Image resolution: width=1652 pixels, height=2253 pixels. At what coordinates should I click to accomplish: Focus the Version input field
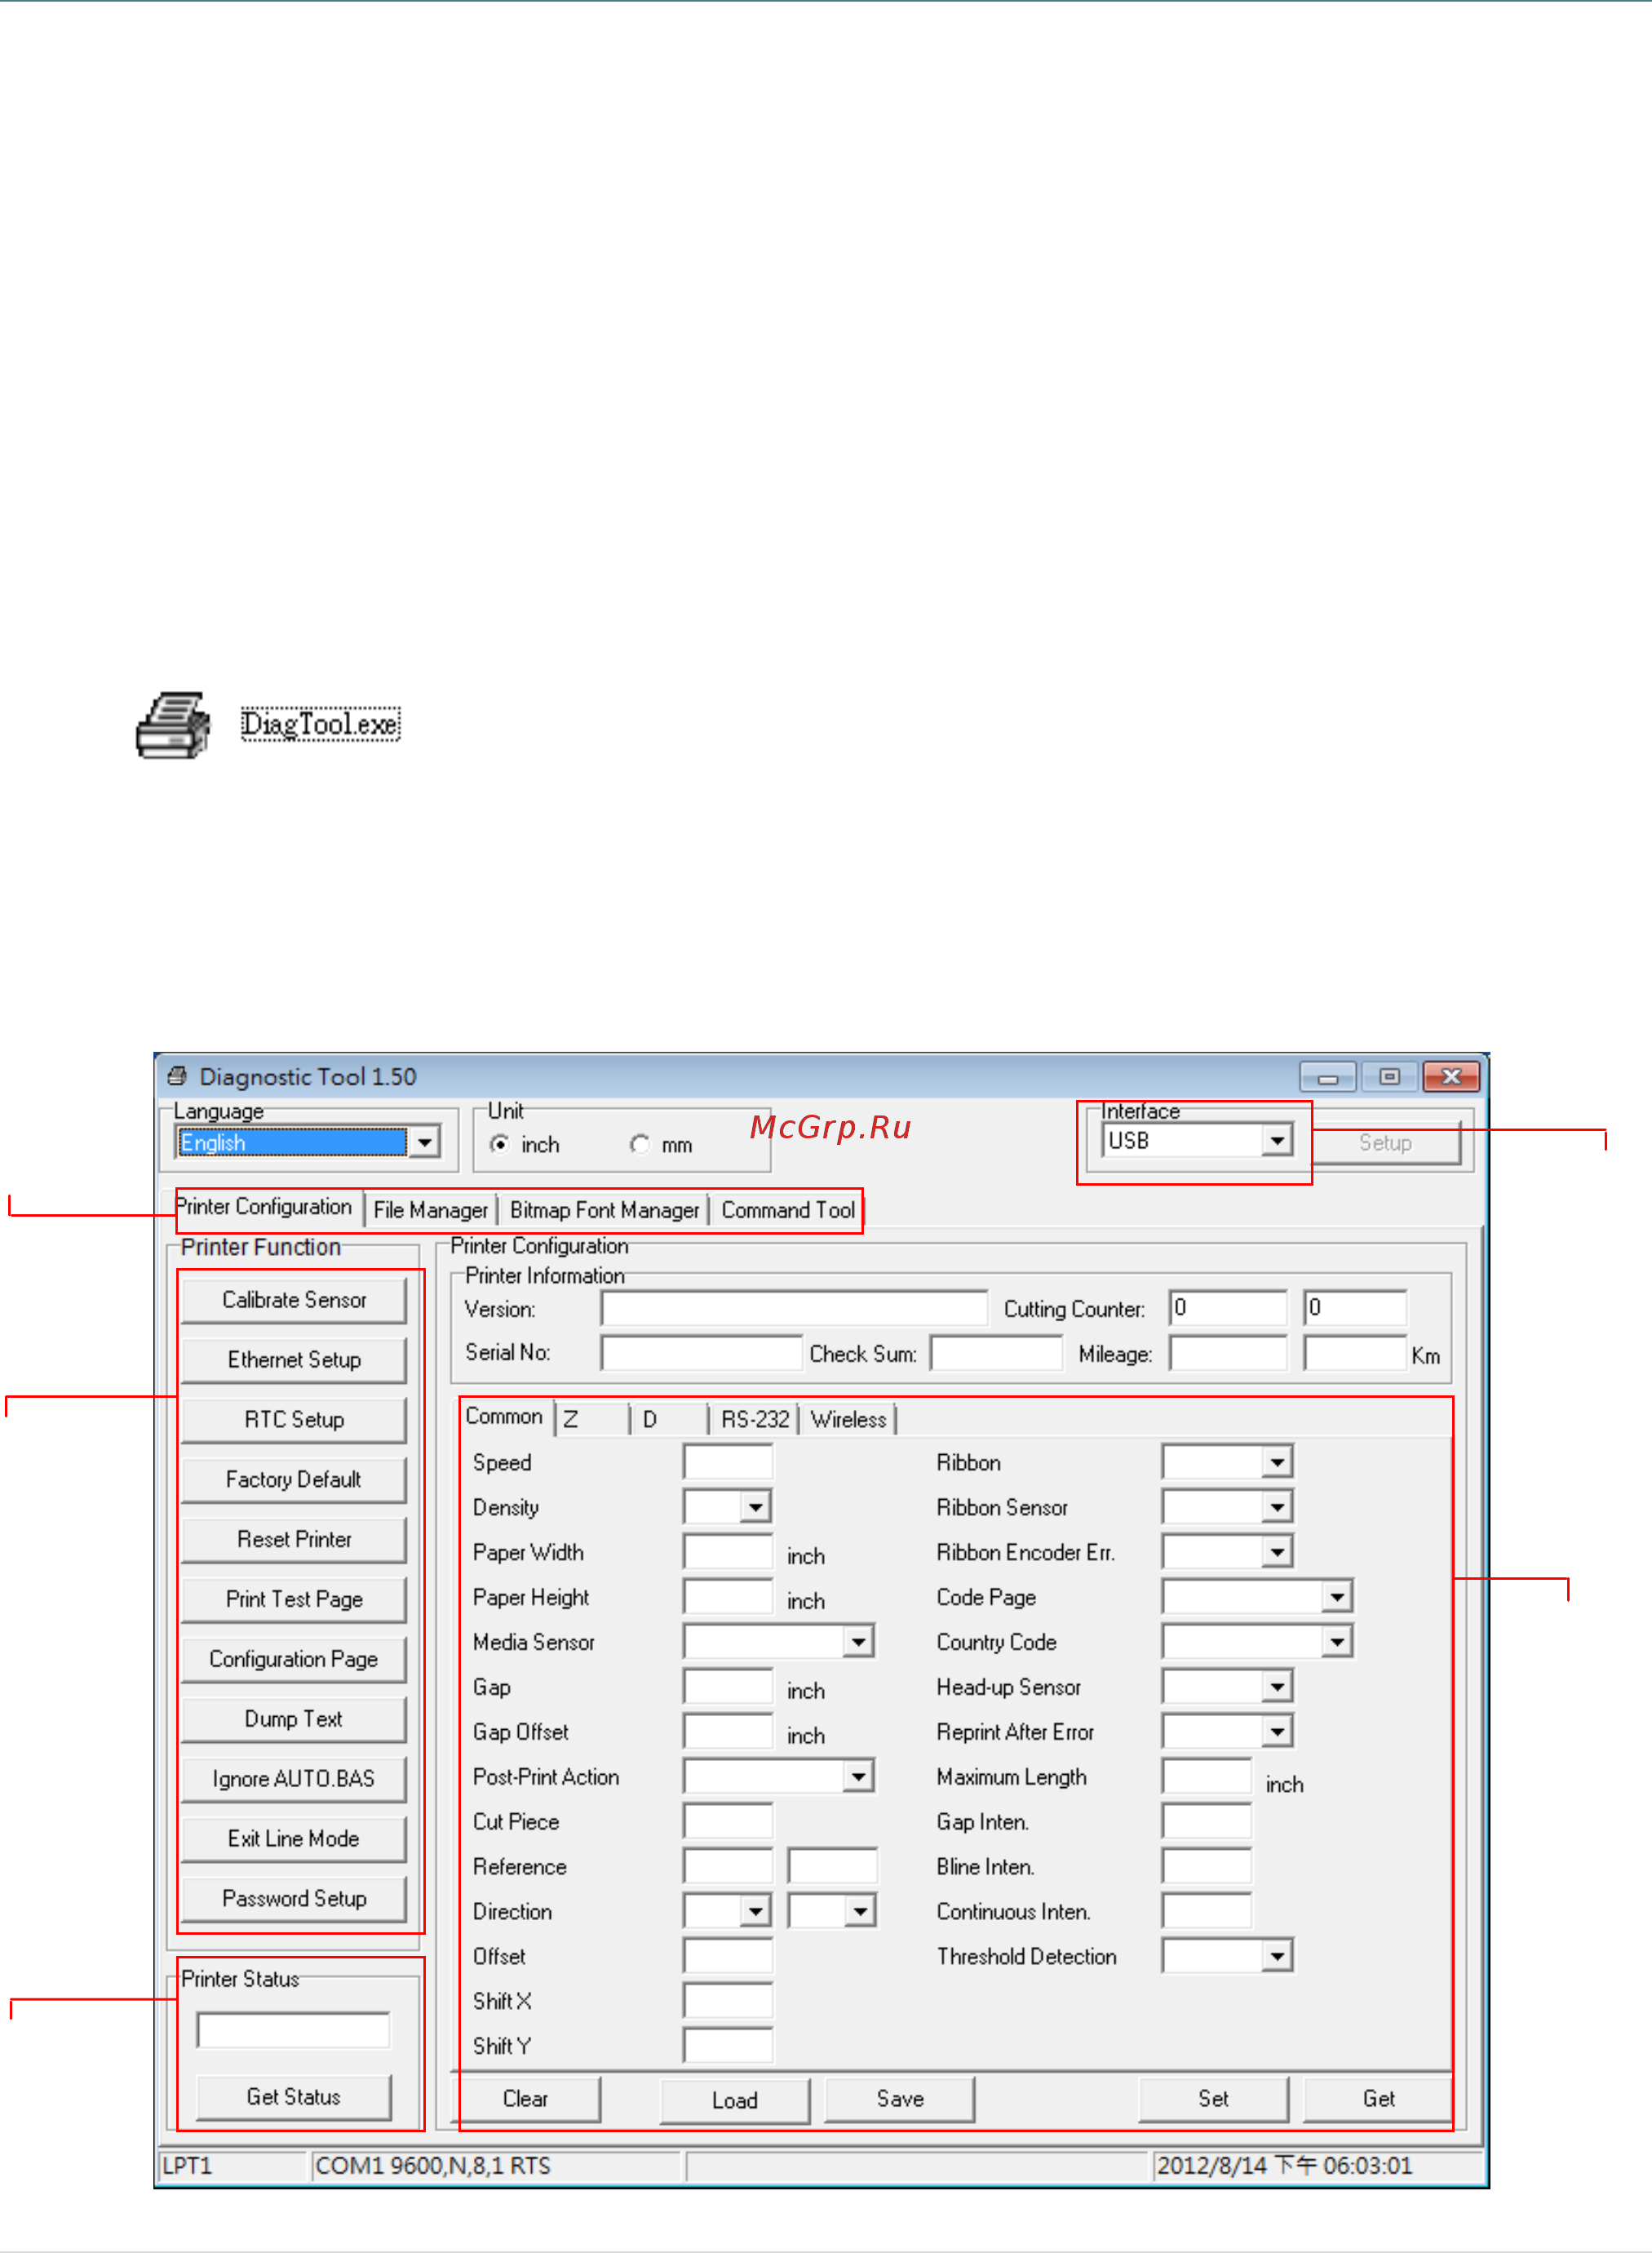(794, 1308)
